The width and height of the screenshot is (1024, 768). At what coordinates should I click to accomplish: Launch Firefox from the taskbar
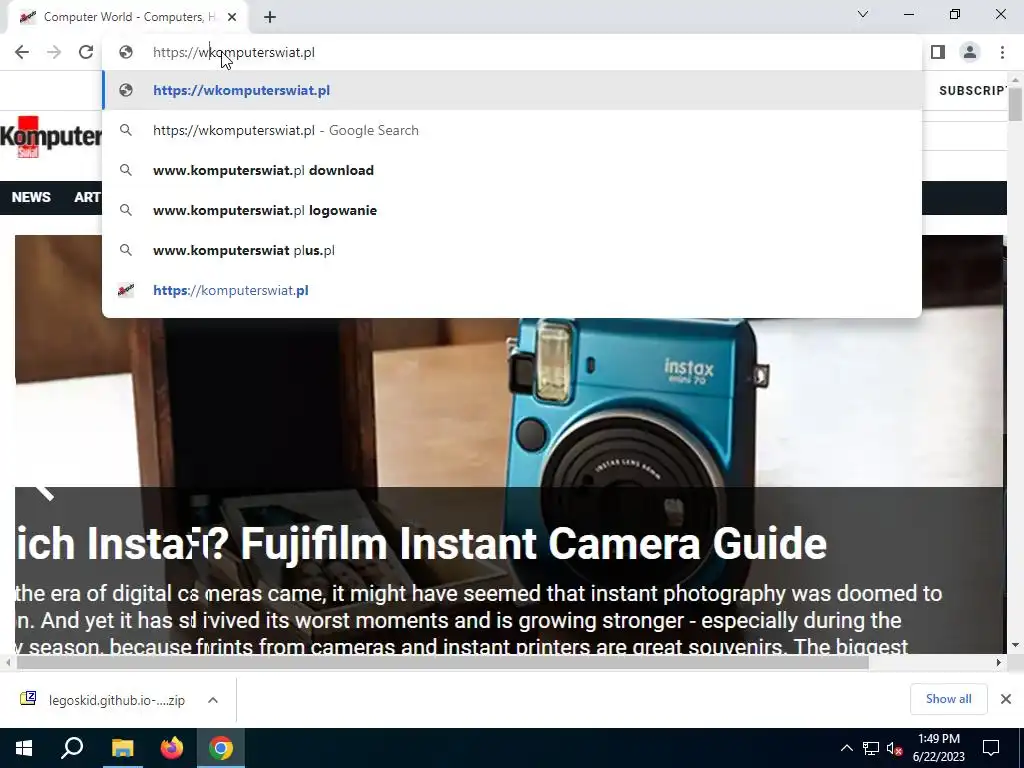172,748
